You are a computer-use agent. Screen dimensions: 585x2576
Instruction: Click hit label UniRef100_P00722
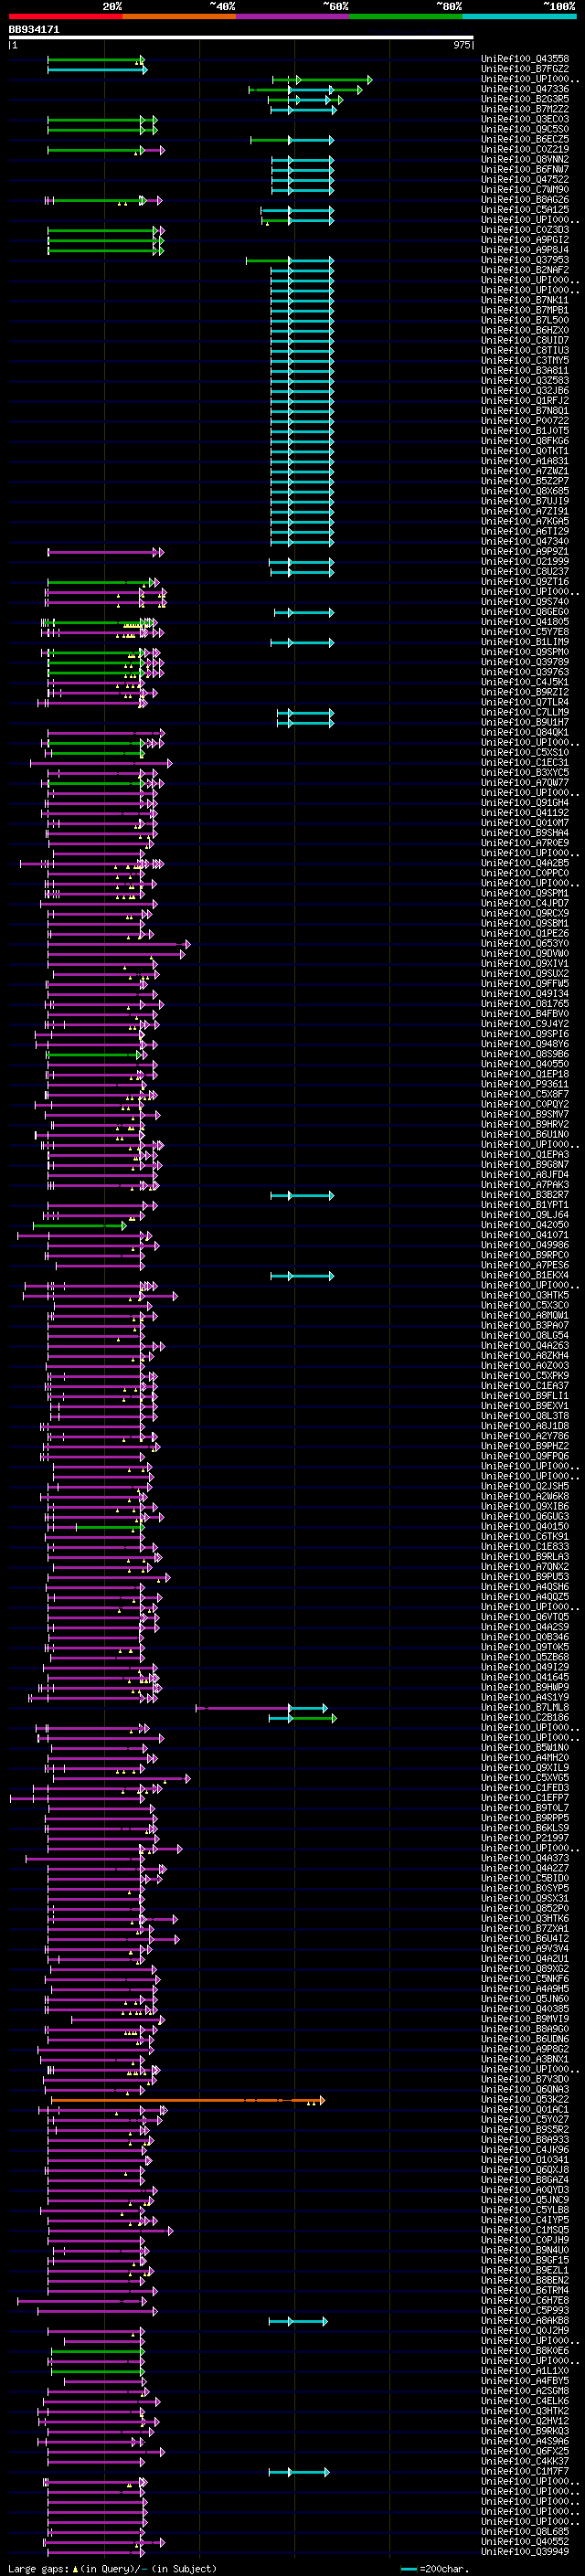(525, 421)
